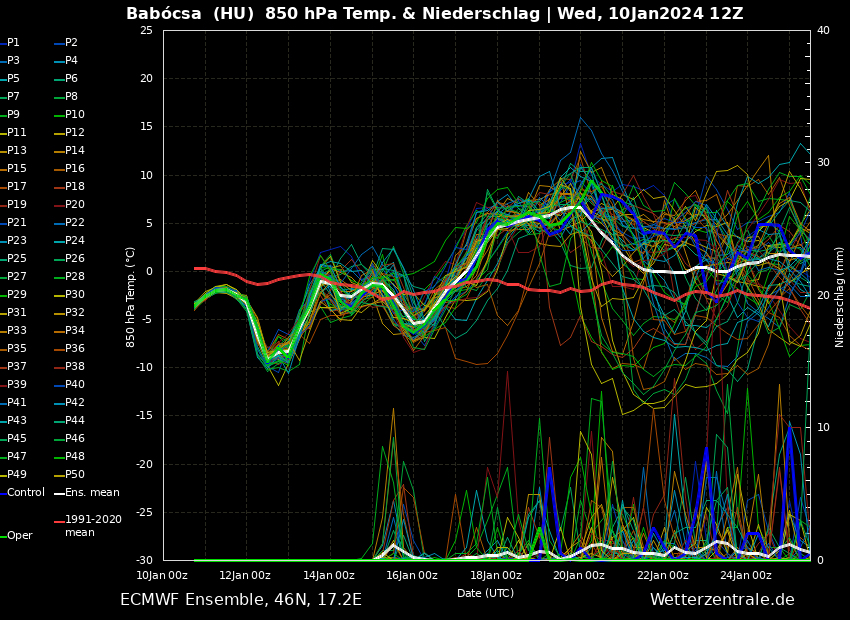Click the Date (UTC) axis label
Viewport: 850px width, 620px height.
coord(486,594)
